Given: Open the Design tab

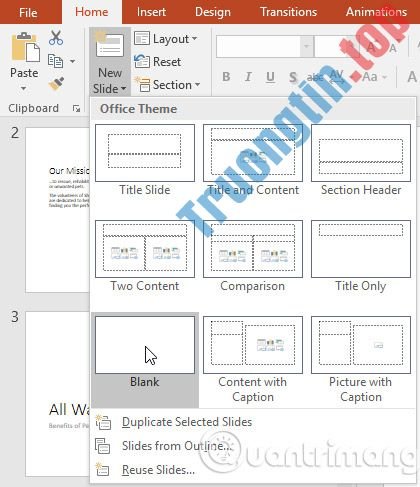Looking at the screenshot, I should (213, 12).
